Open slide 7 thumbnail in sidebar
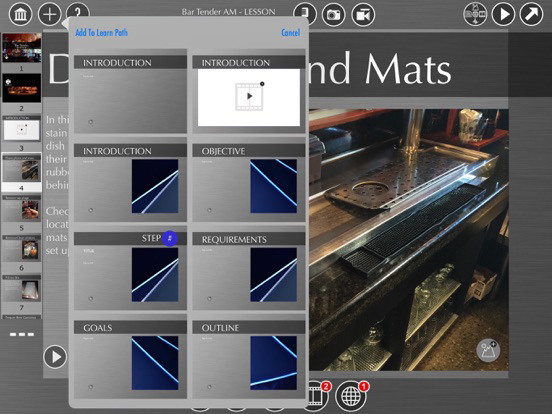Image resolution: width=552 pixels, height=414 pixels. [21, 288]
